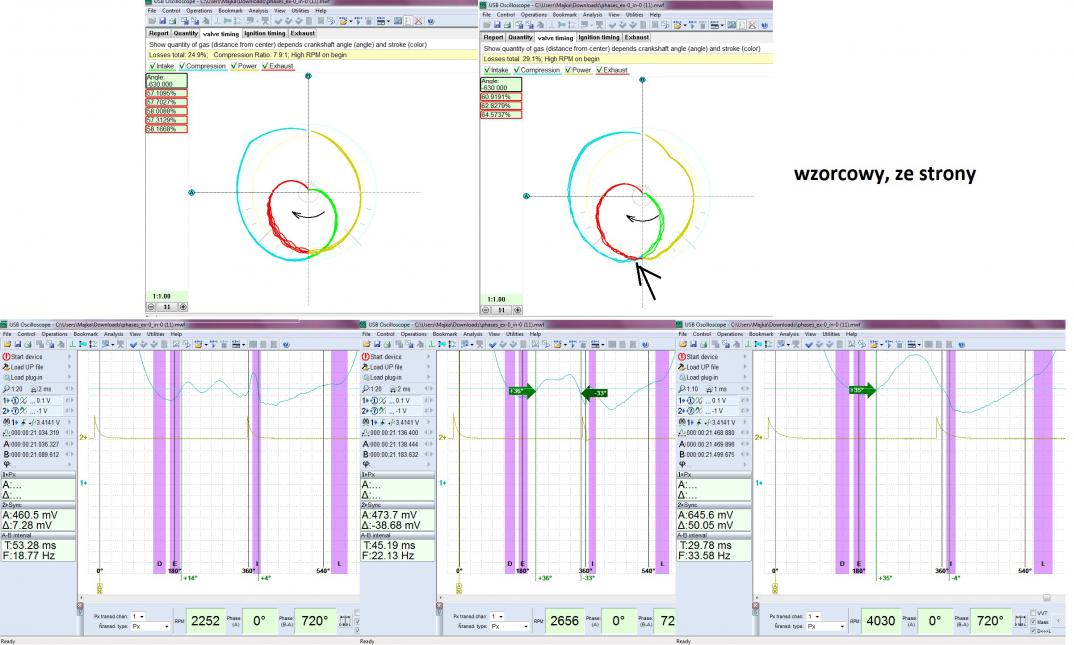Click phase ruler icon beside 720° in 4030 RPM window

pos(1021,621)
